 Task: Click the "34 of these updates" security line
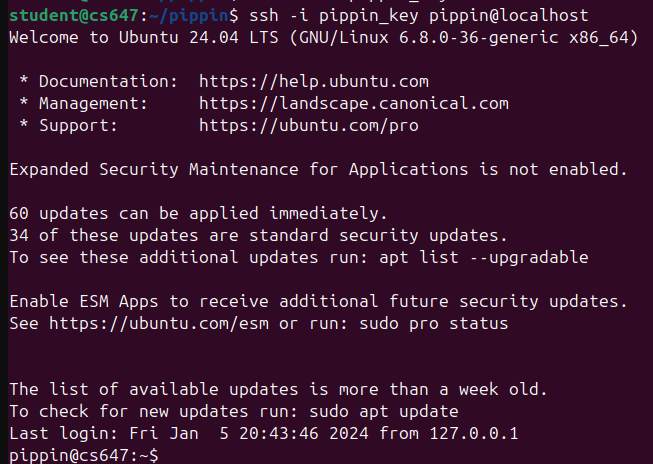258,235
